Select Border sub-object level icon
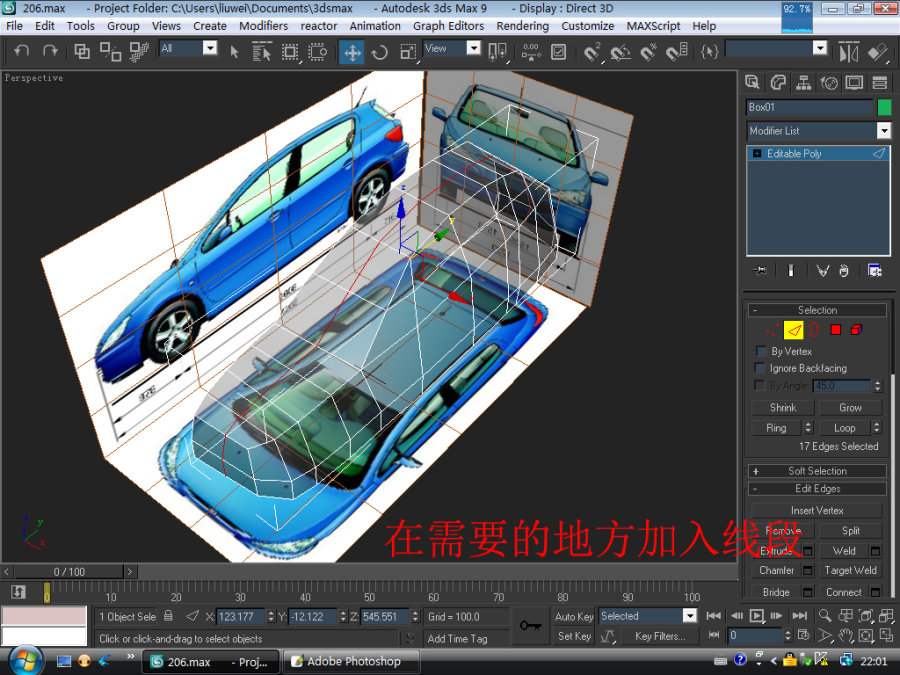 coord(814,330)
